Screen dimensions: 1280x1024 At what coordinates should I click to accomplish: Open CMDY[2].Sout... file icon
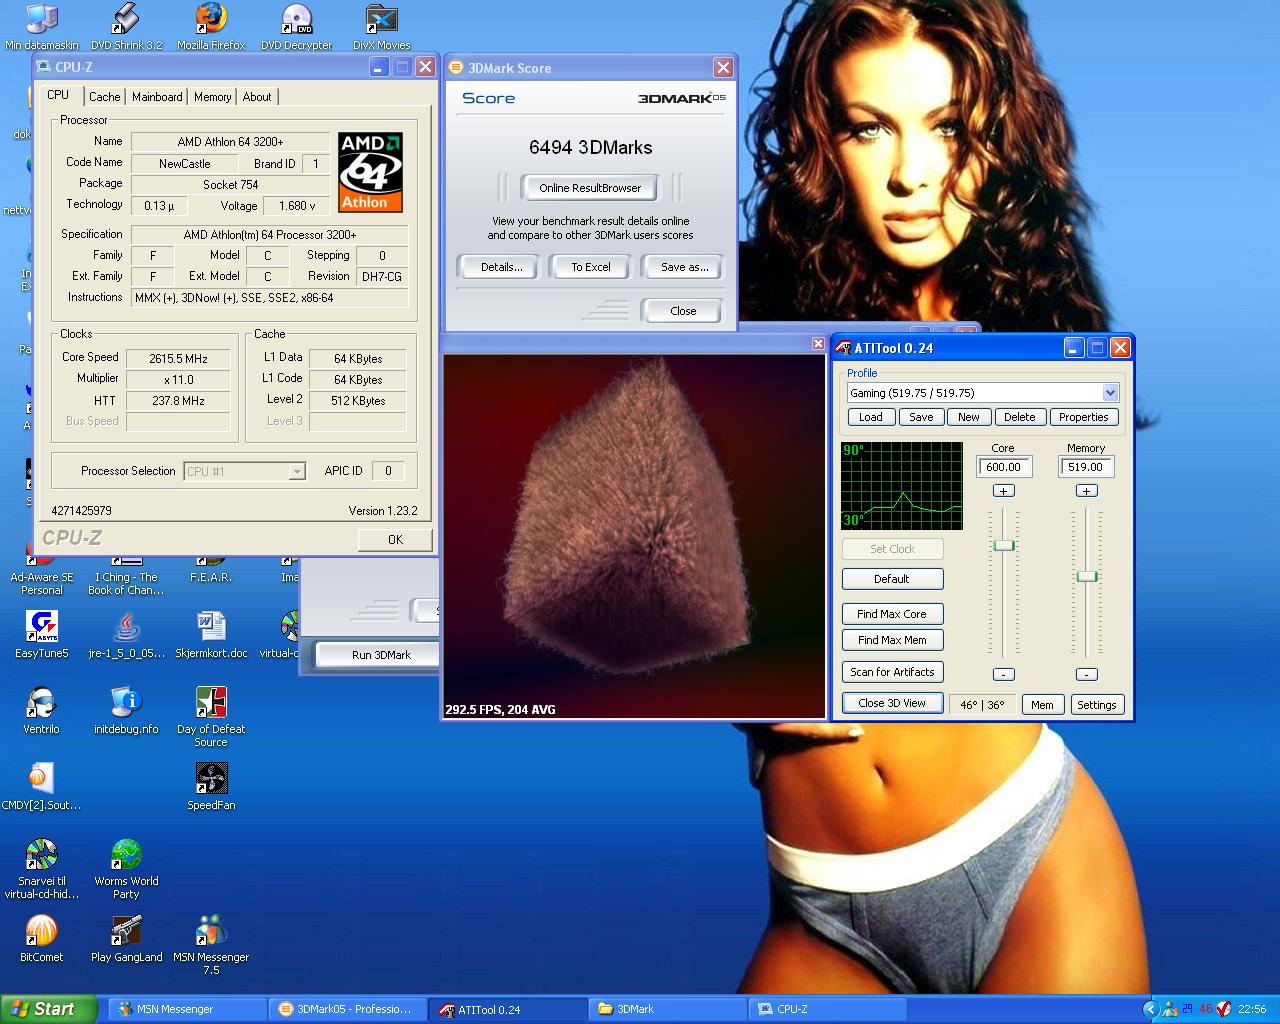(41, 786)
